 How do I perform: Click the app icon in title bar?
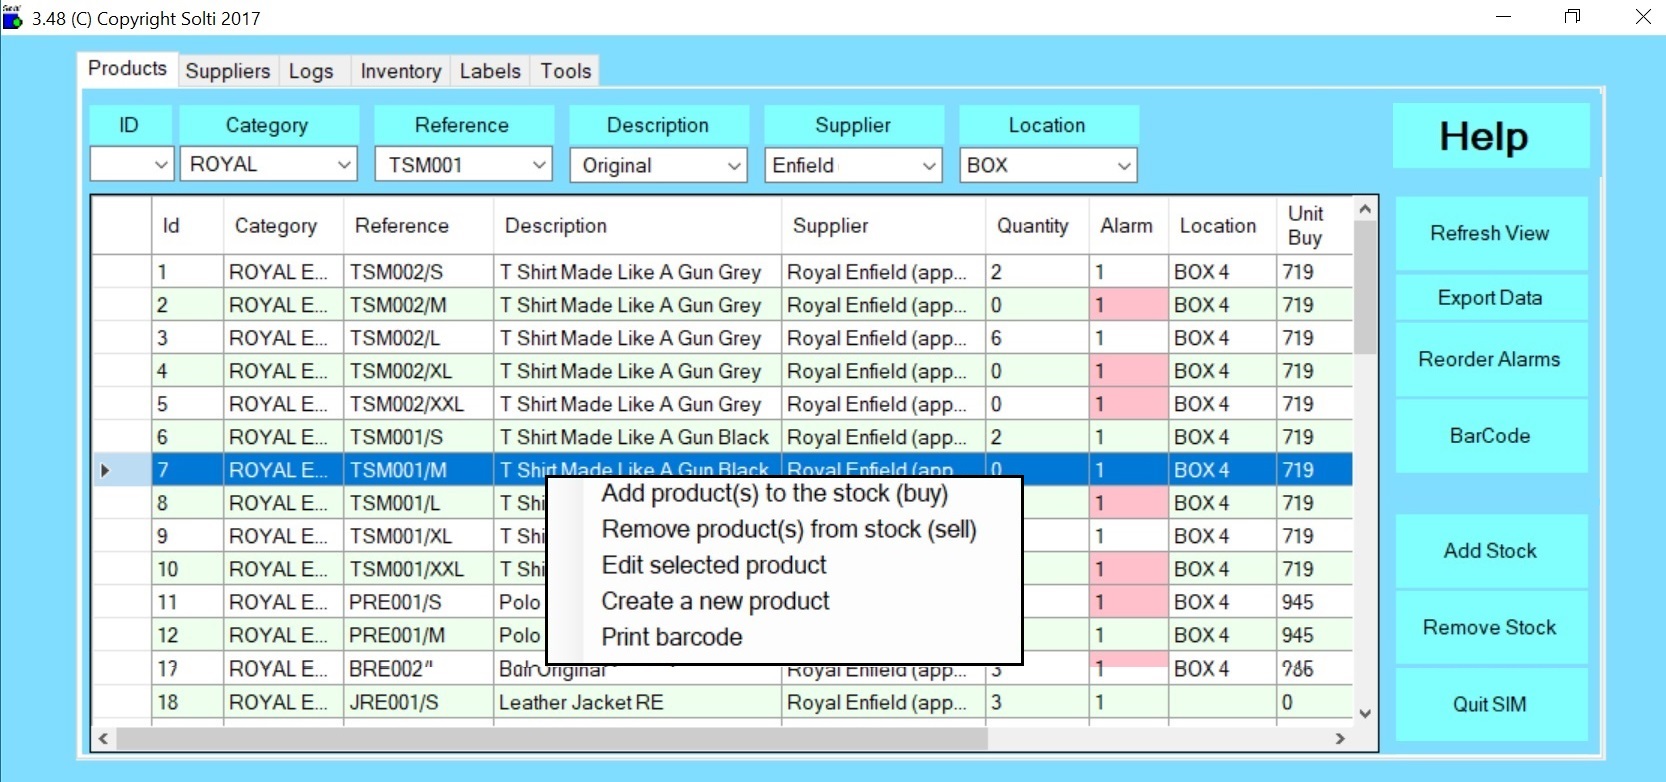pyautogui.click(x=12, y=17)
